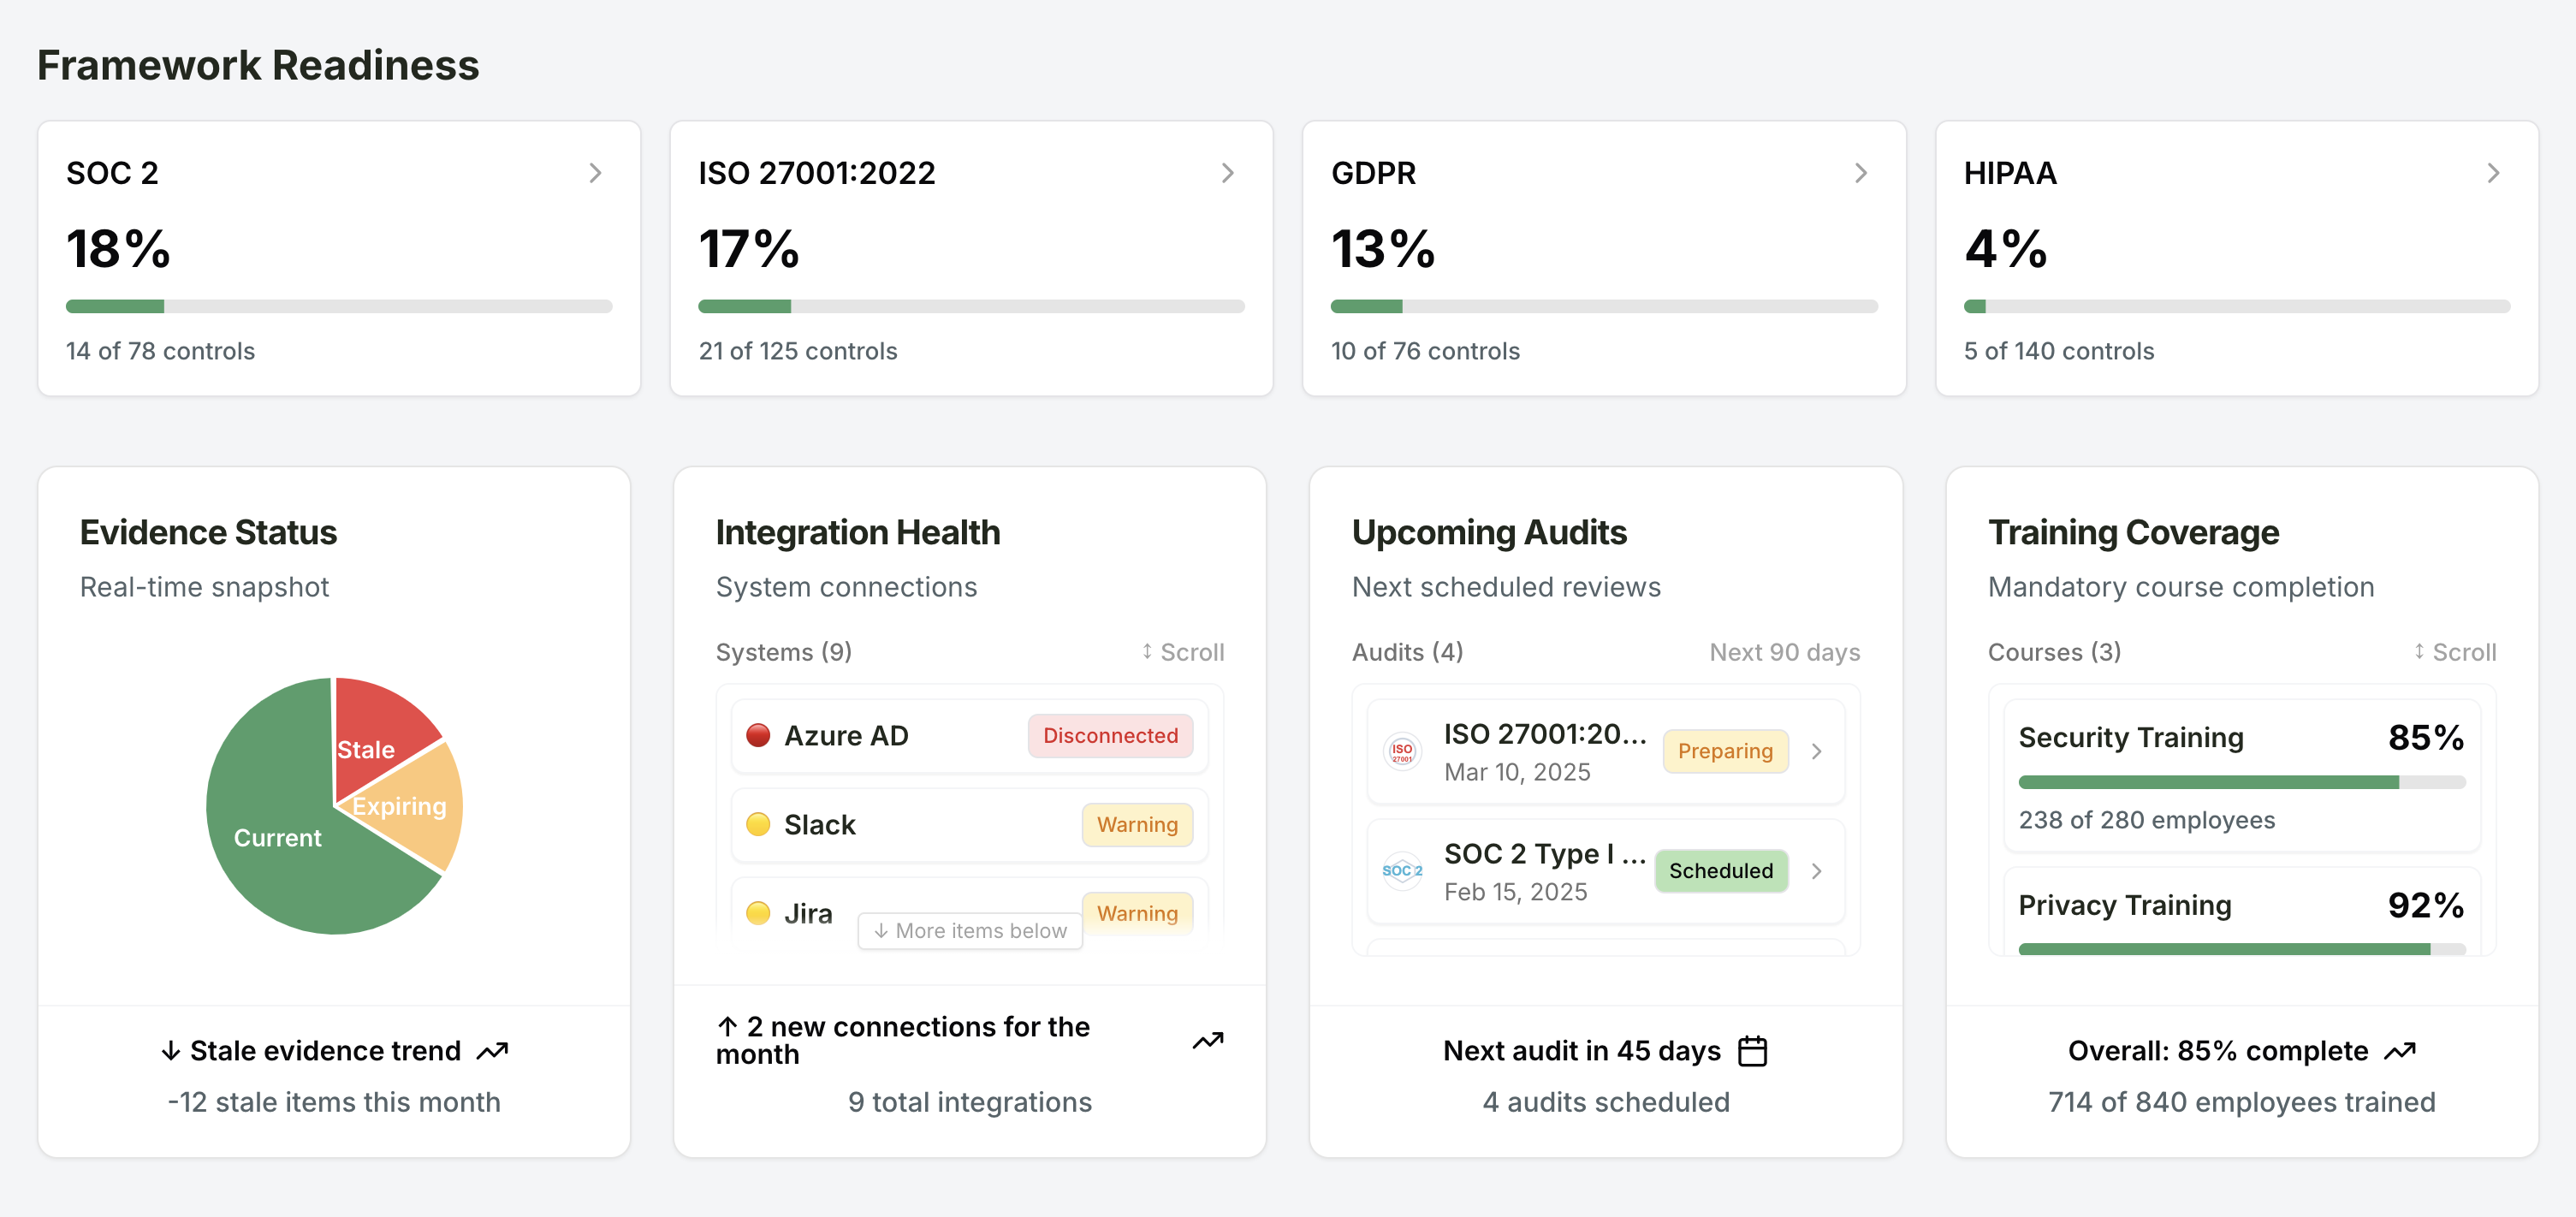The width and height of the screenshot is (2576, 1217).
Task: Open the GDPR framework details
Action: [x=1860, y=172]
